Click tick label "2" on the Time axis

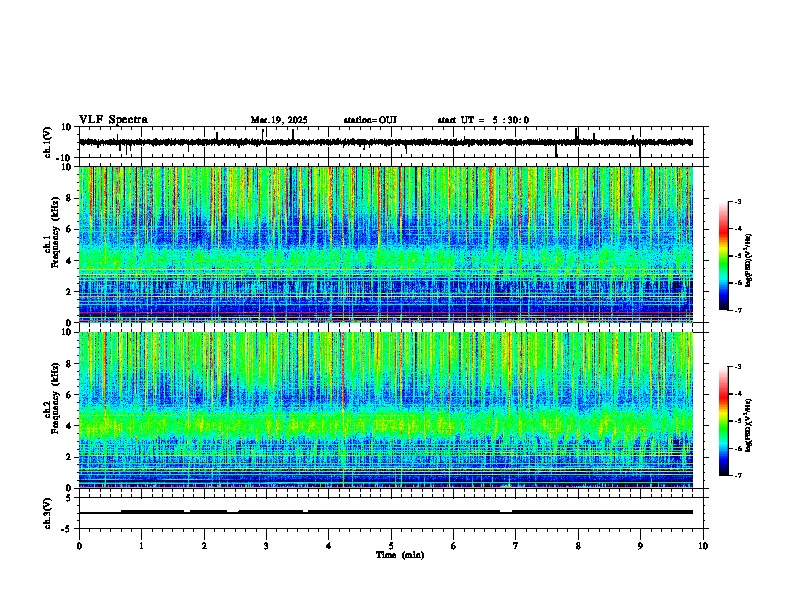point(204,546)
